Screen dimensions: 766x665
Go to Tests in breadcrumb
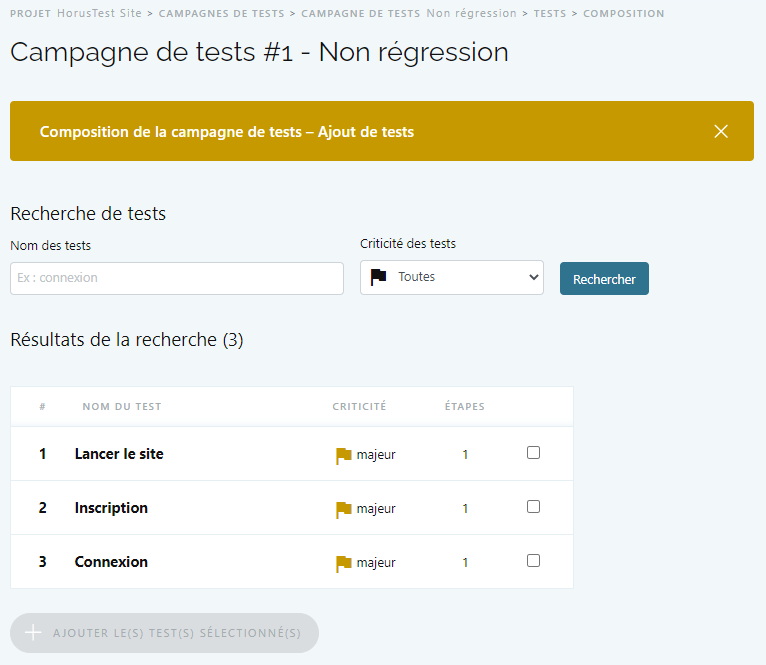[x=549, y=14]
